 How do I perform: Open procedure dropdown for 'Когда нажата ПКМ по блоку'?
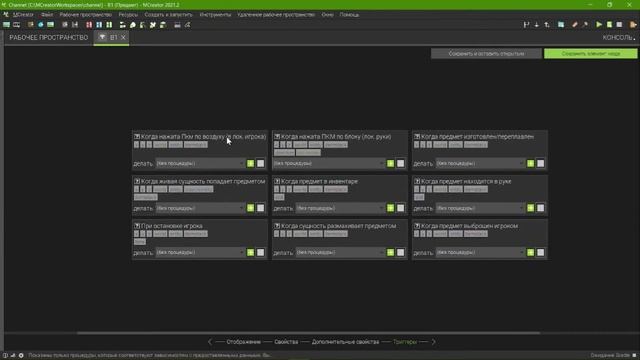(x=329, y=164)
